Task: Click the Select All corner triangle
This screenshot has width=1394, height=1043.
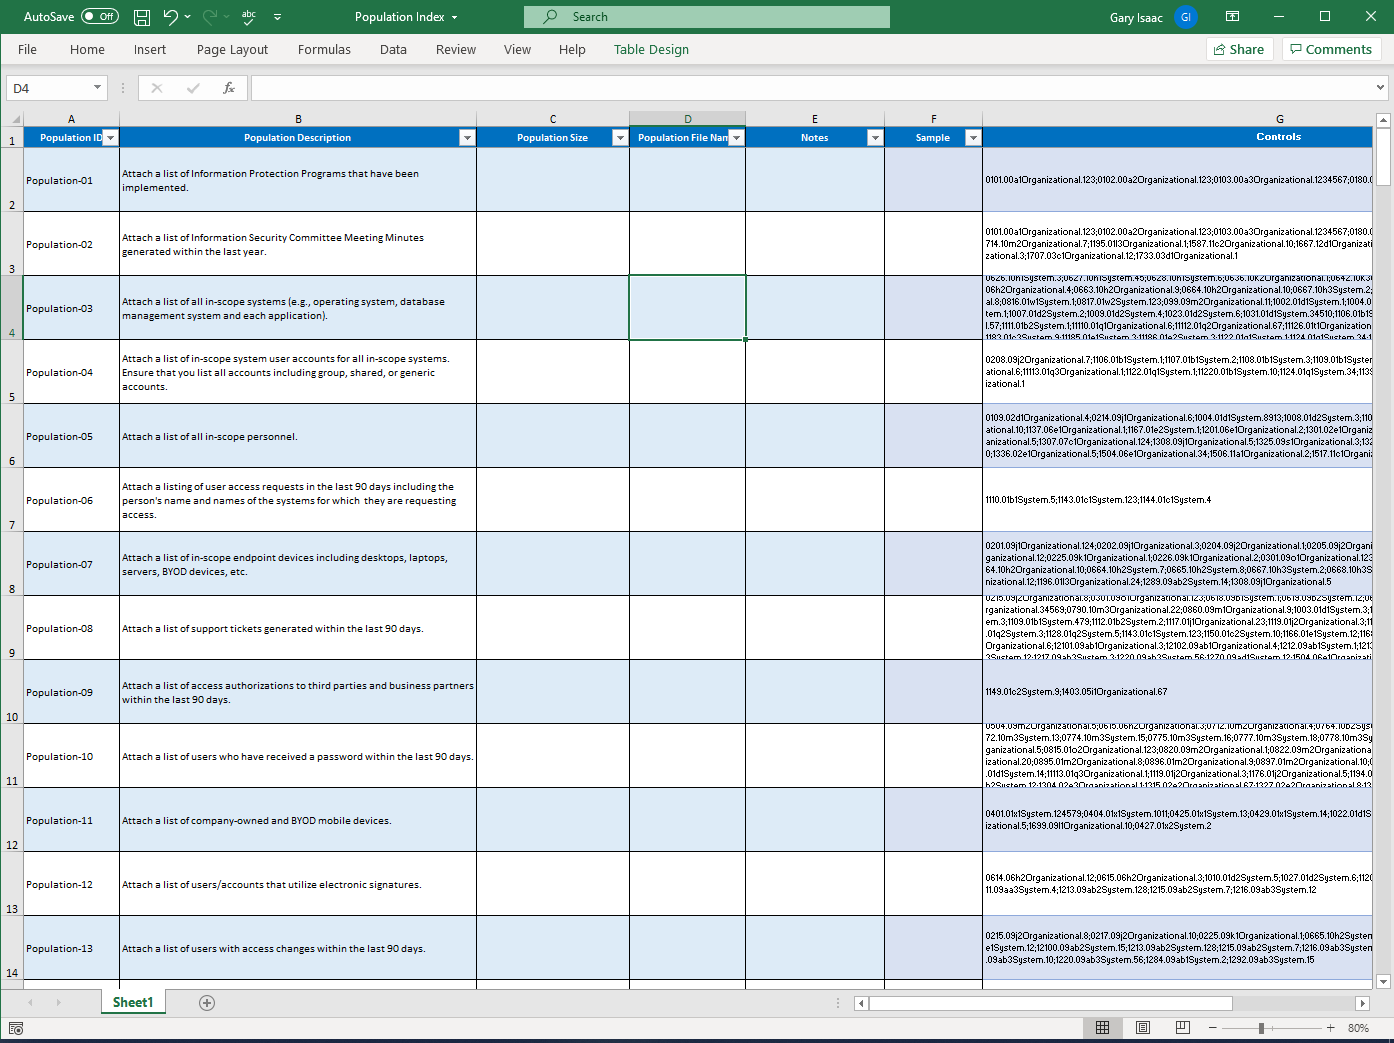Action: 13,119
